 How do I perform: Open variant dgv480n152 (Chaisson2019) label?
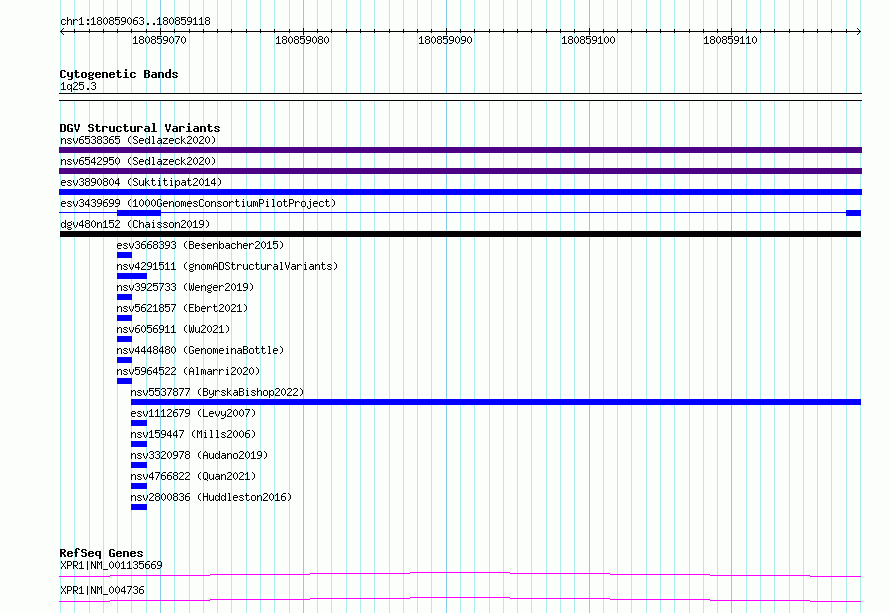[x=135, y=224]
